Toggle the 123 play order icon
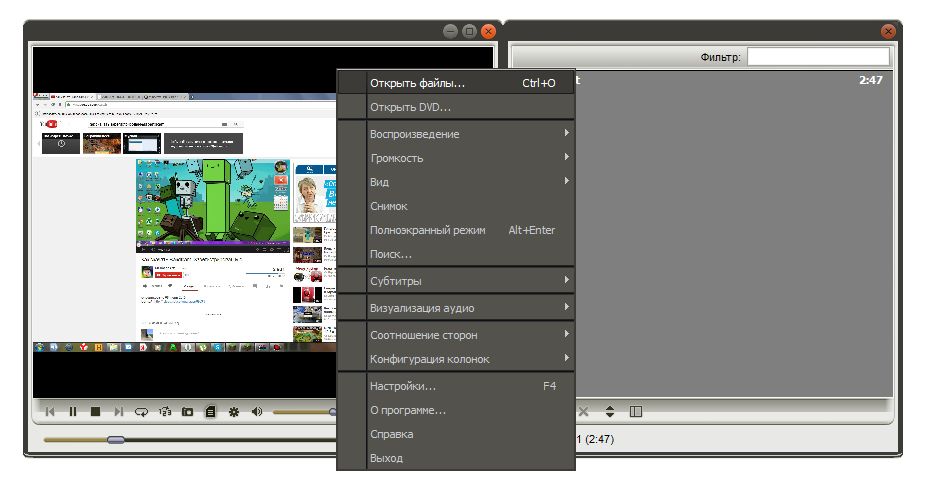 tap(165, 412)
